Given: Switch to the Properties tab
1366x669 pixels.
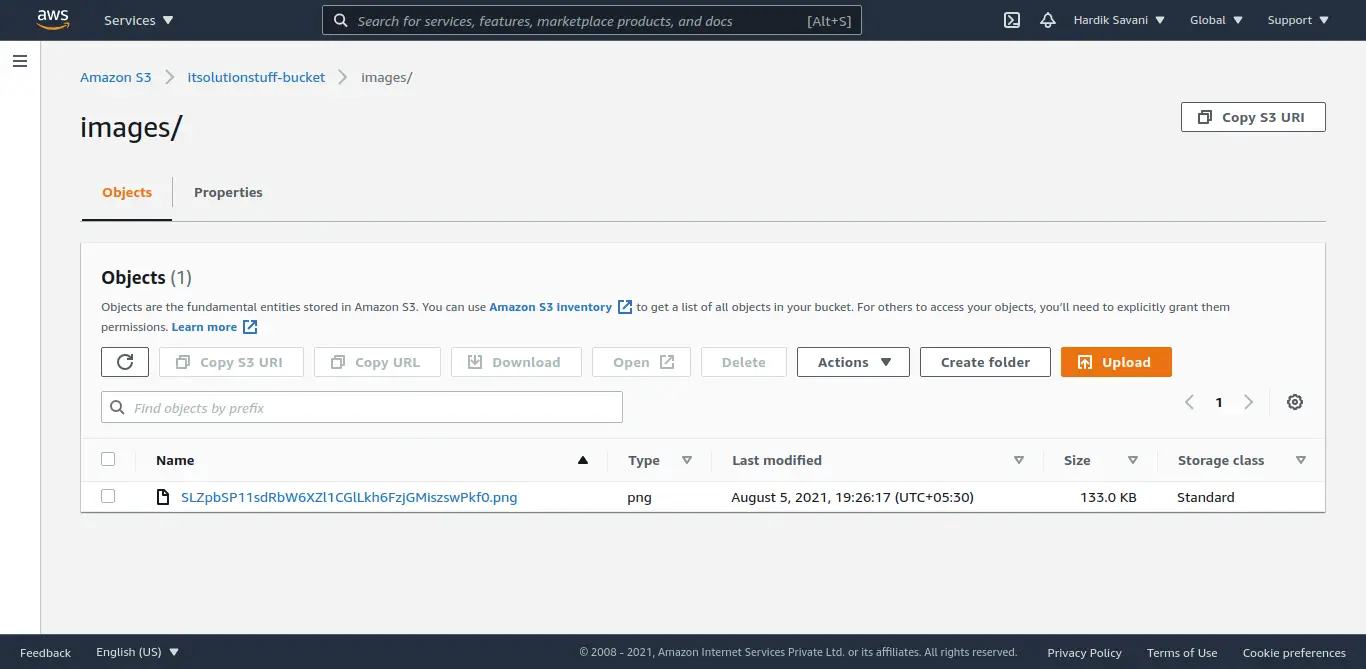Looking at the screenshot, I should coord(228,192).
